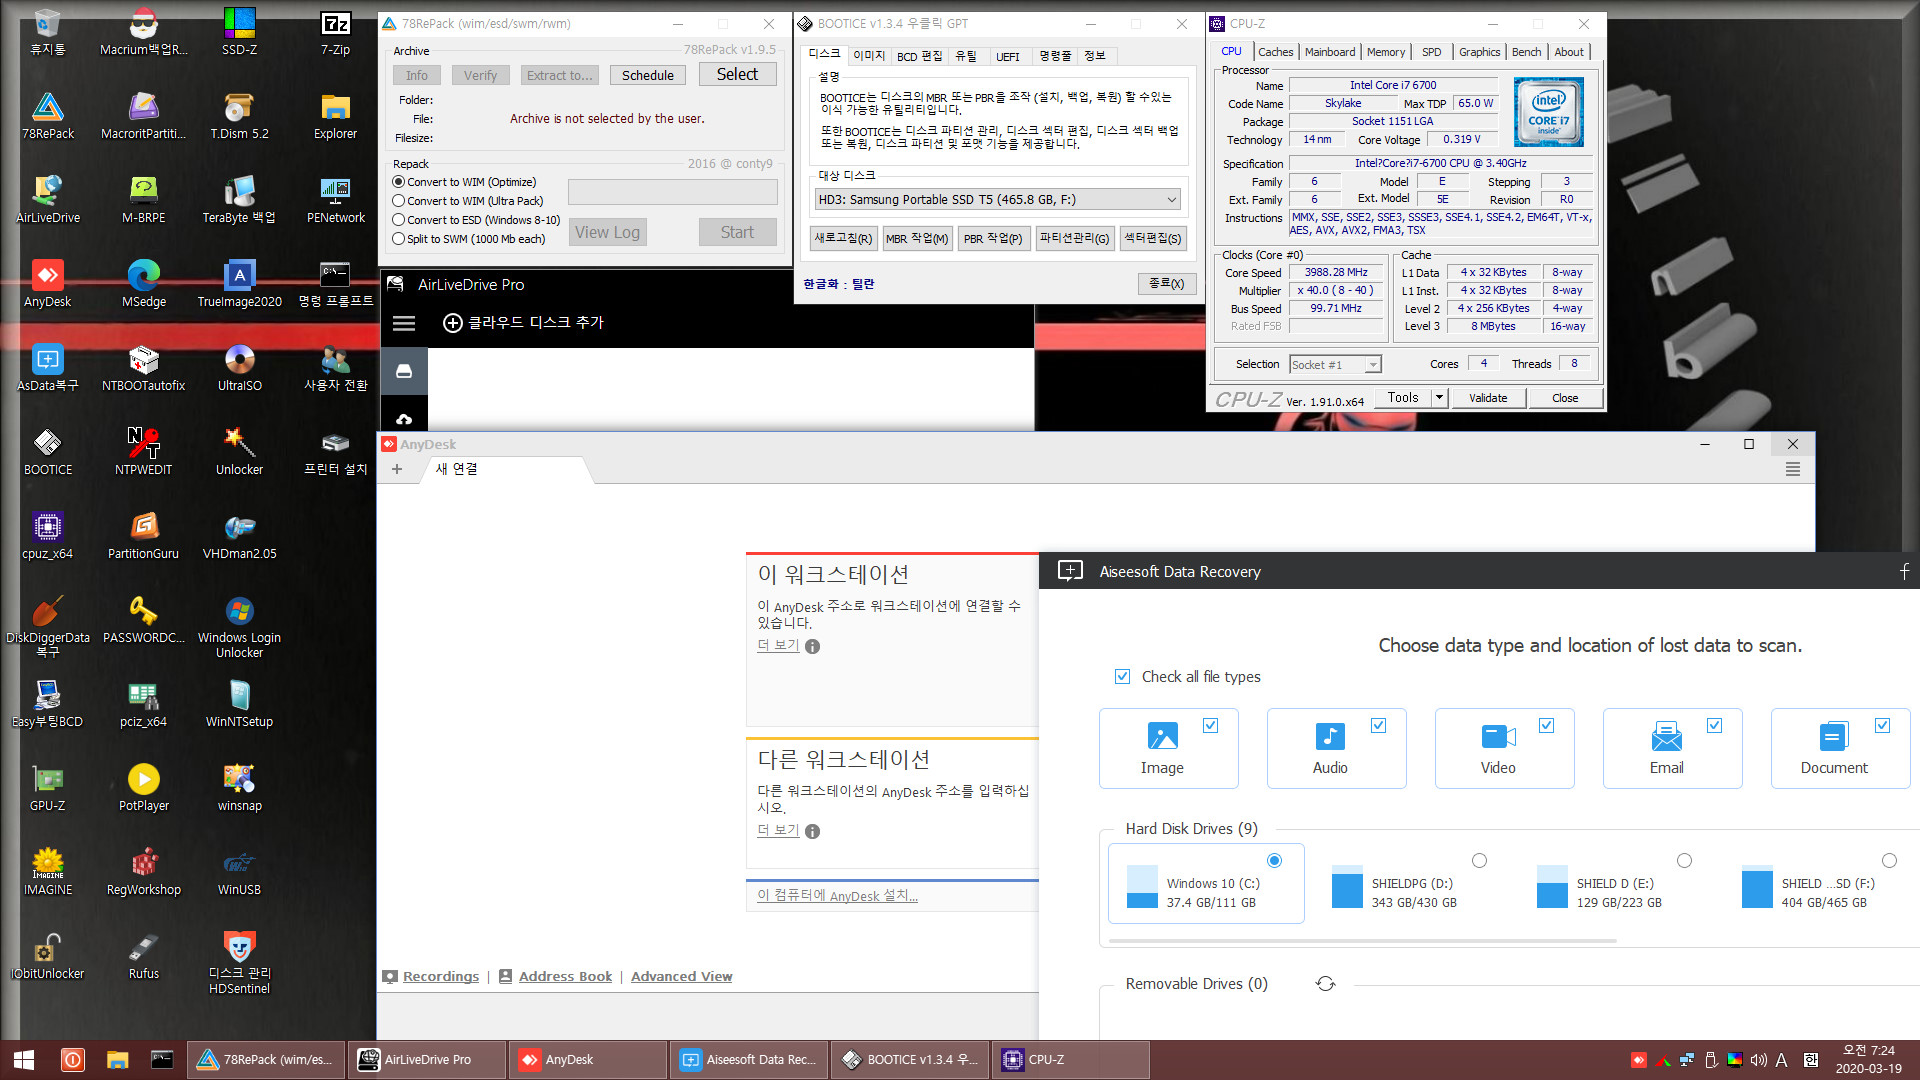Open the CPU-Z Memory tab
The height and width of the screenshot is (1080, 1920).
(1385, 52)
